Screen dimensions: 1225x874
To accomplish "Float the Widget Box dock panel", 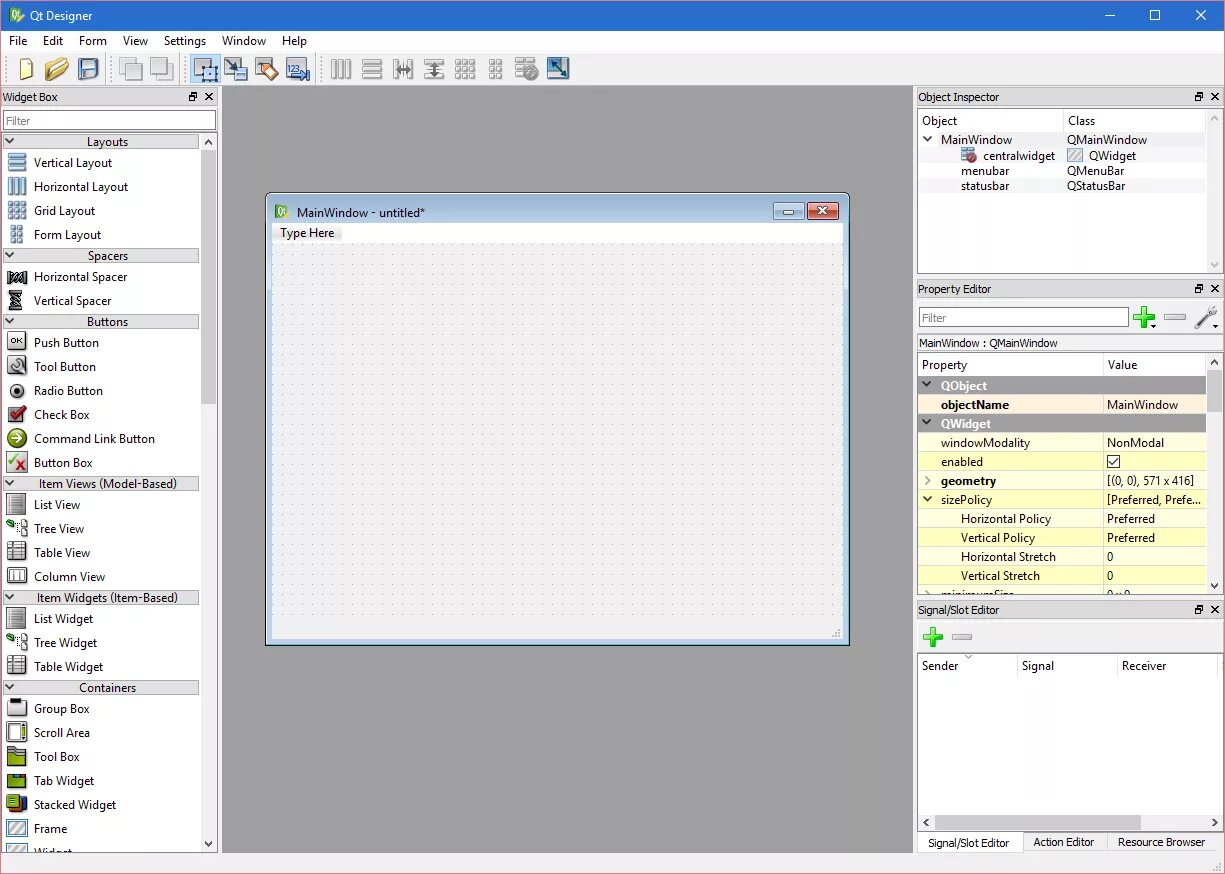I will 193,97.
